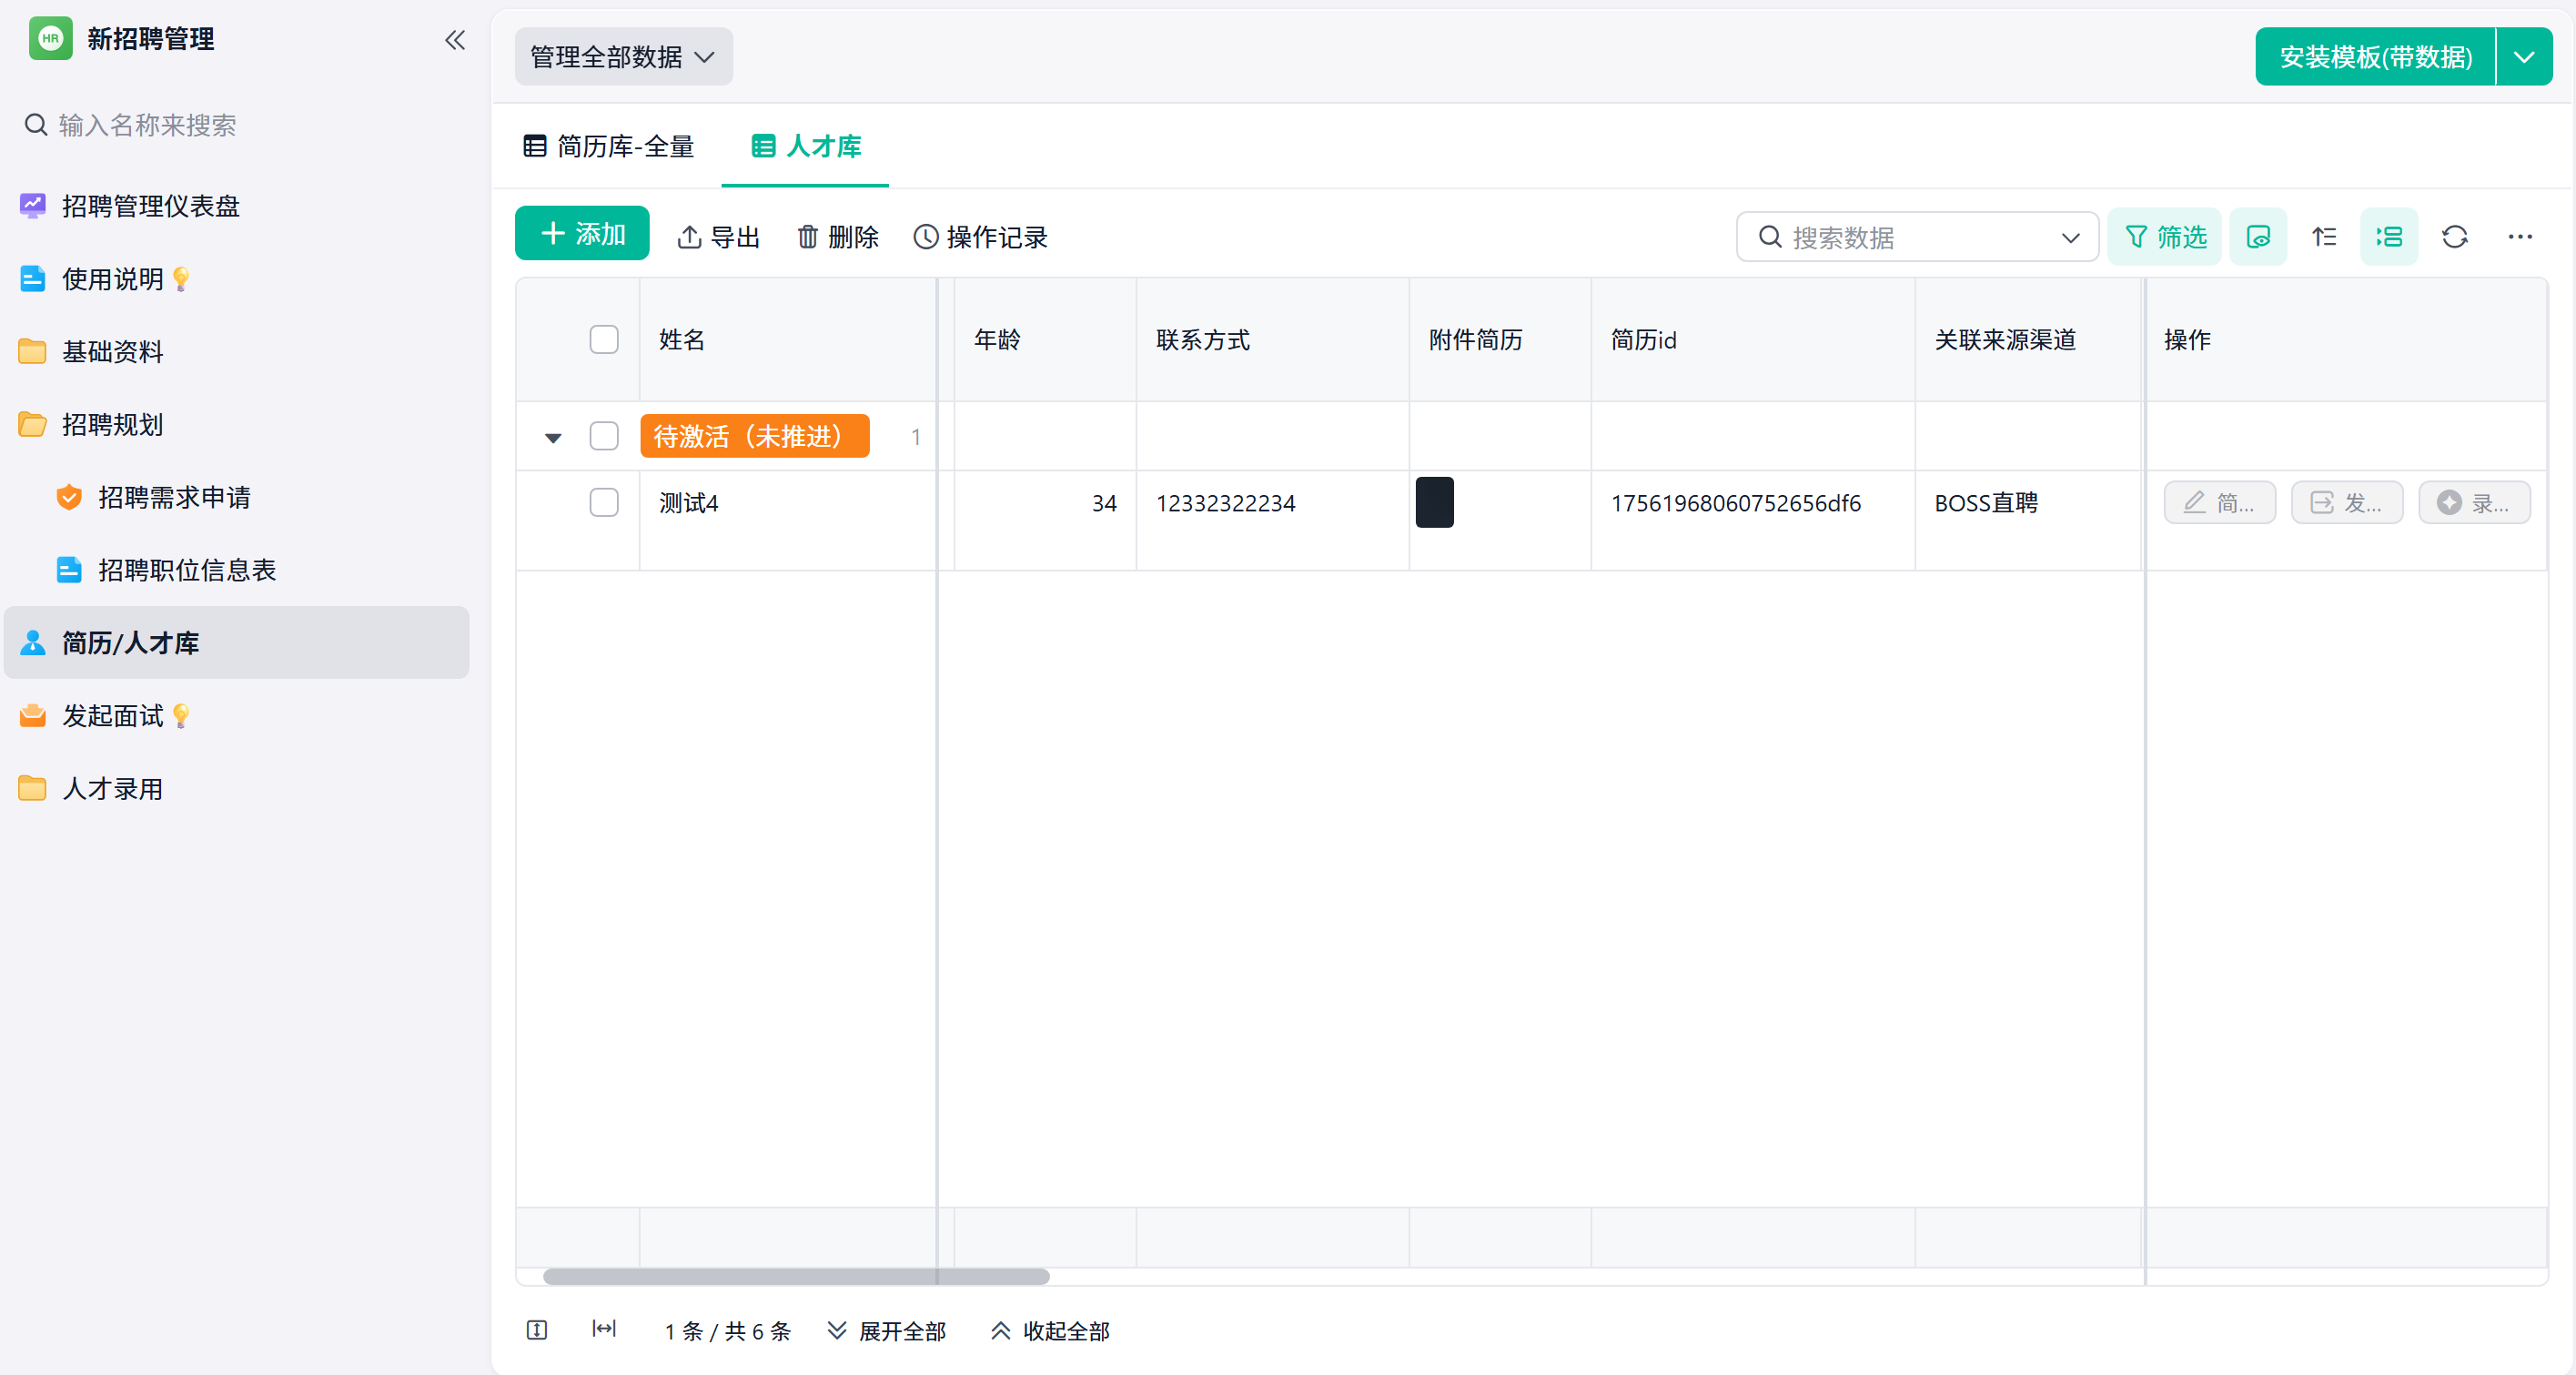Screen dimensions: 2576x1375
Task: Click resume id 1756196806075265​6df6
Action: click(x=1735, y=504)
